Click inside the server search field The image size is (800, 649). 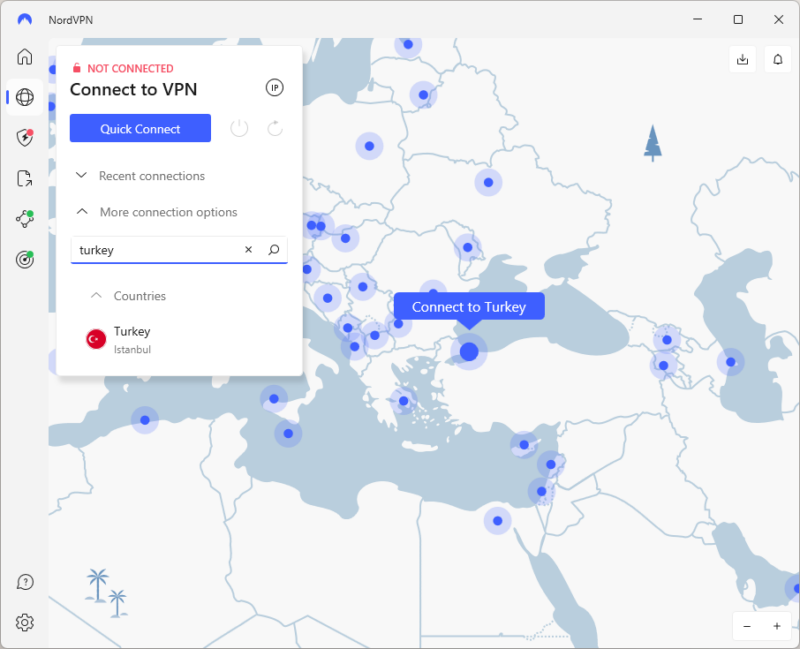click(x=150, y=250)
